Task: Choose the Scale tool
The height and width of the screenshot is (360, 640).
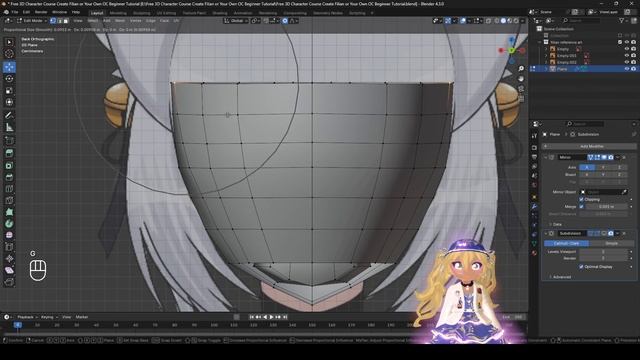Action: click(x=9, y=91)
